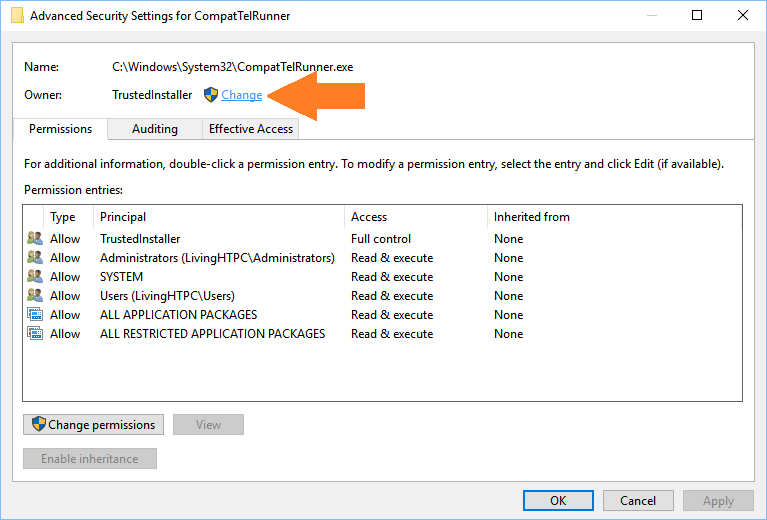Viewport: 767px width, 520px height.
Task: Select the SYSTEM entry user icon
Action: pos(35,277)
